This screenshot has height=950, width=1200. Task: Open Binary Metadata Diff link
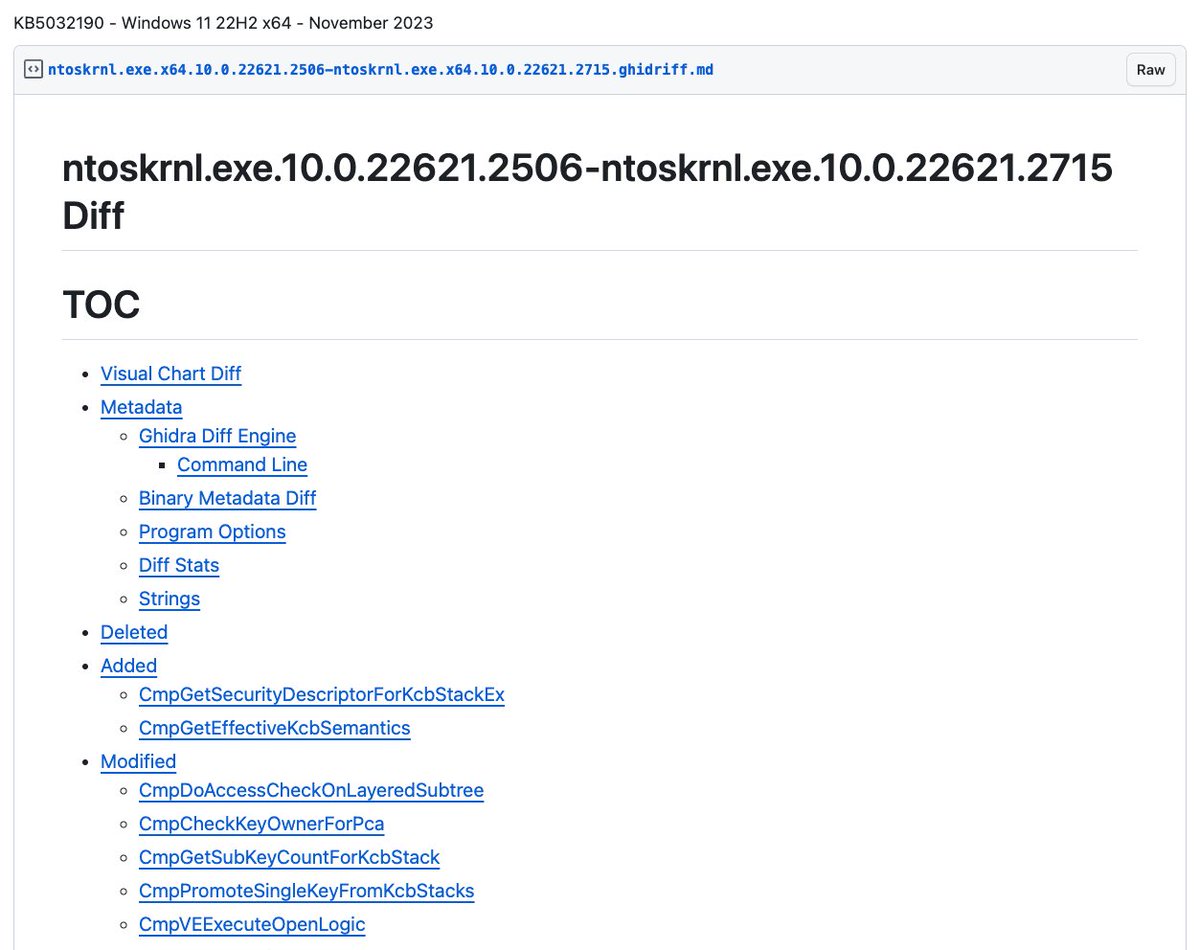click(227, 498)
